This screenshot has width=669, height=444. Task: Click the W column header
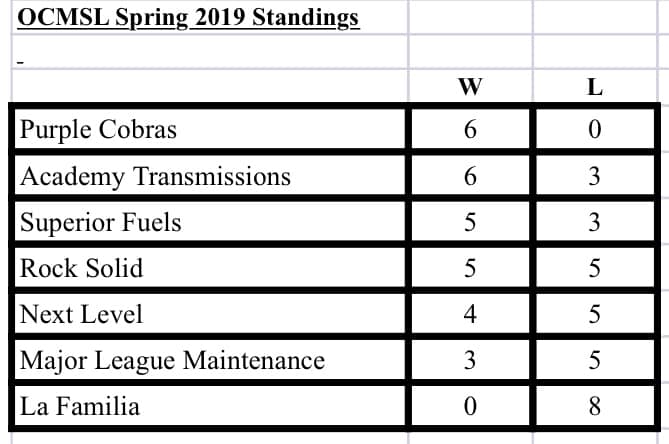tap(470, 86)
